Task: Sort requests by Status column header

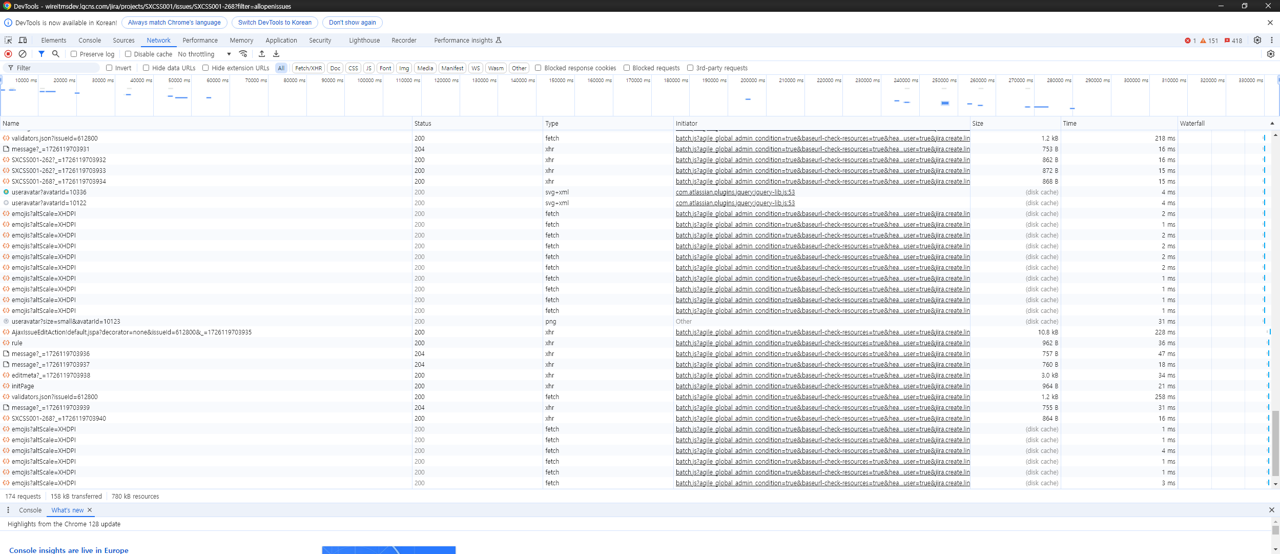Action: (477, 123)
